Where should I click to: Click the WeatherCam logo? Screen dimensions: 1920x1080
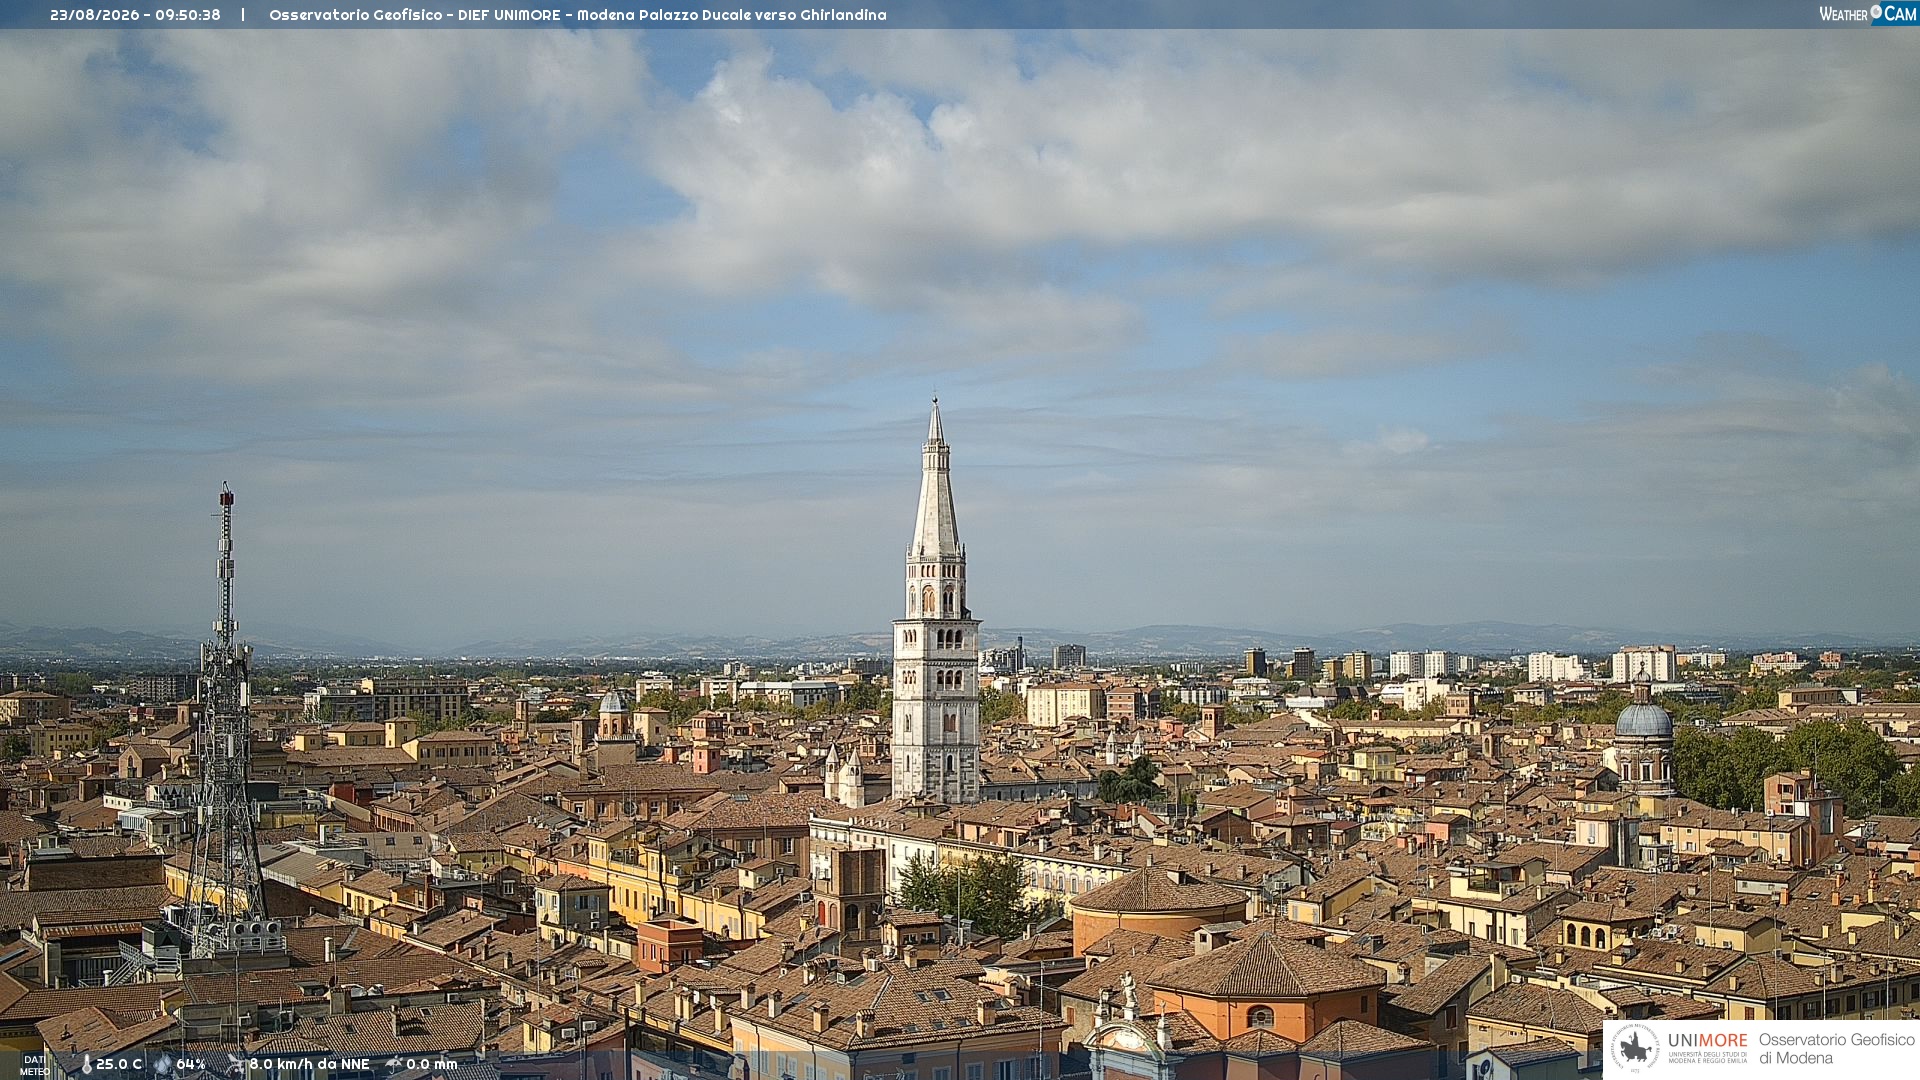click(x=1868, y=14)
